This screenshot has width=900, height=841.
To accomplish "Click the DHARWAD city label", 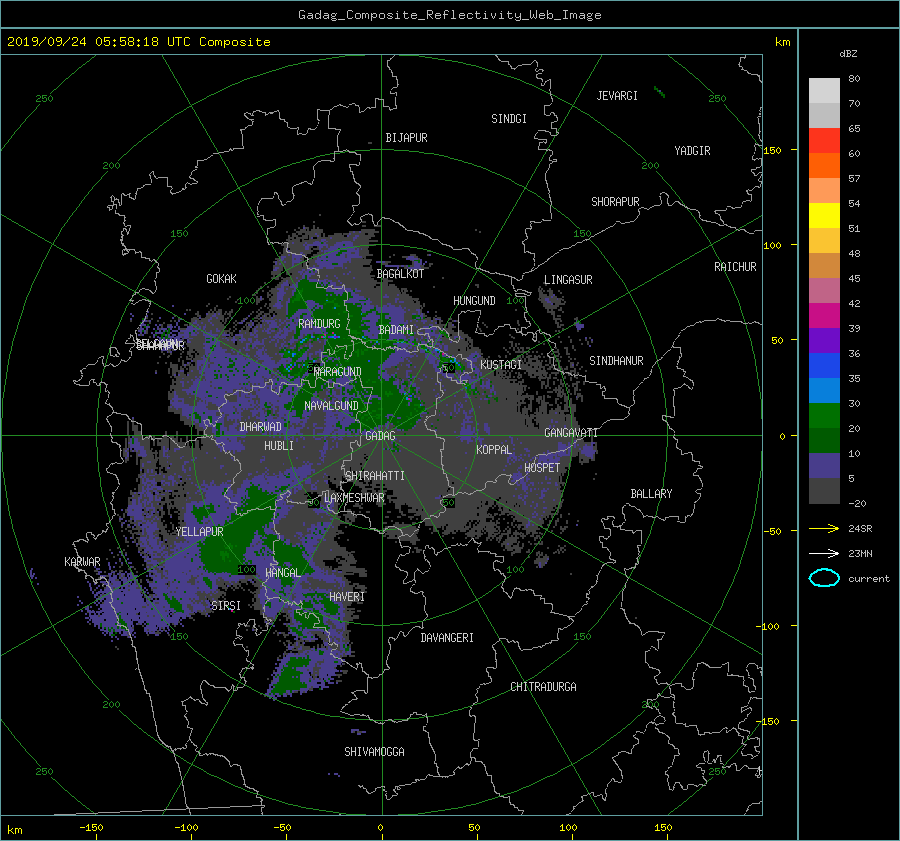I will 260,427.
